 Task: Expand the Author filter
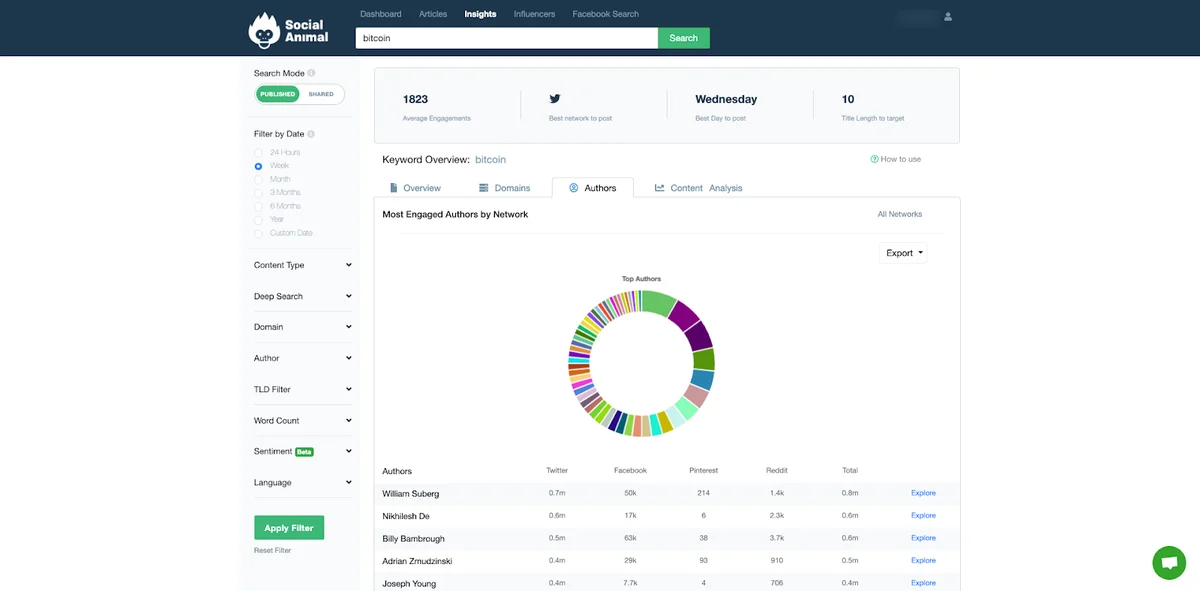pyautogui.click(x=303, y=358)
